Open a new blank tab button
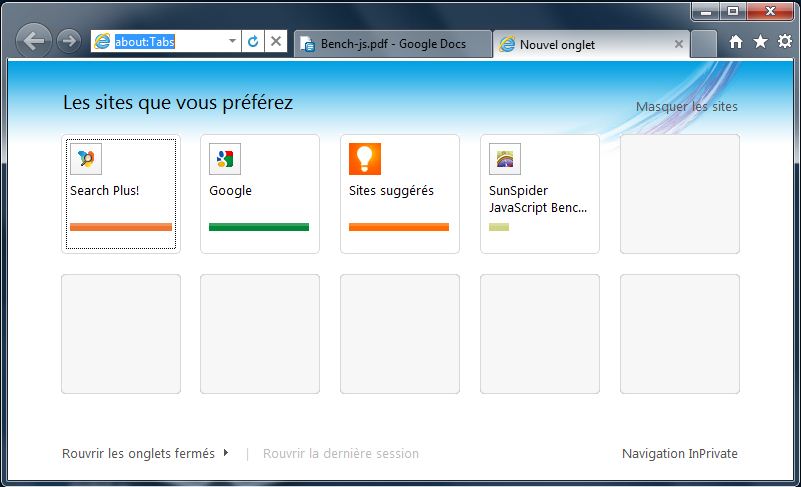 pos(703,44)
